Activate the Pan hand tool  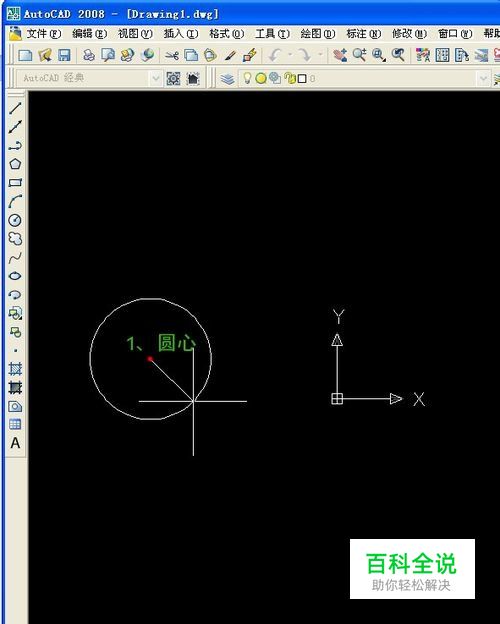[x=340, y=55]
